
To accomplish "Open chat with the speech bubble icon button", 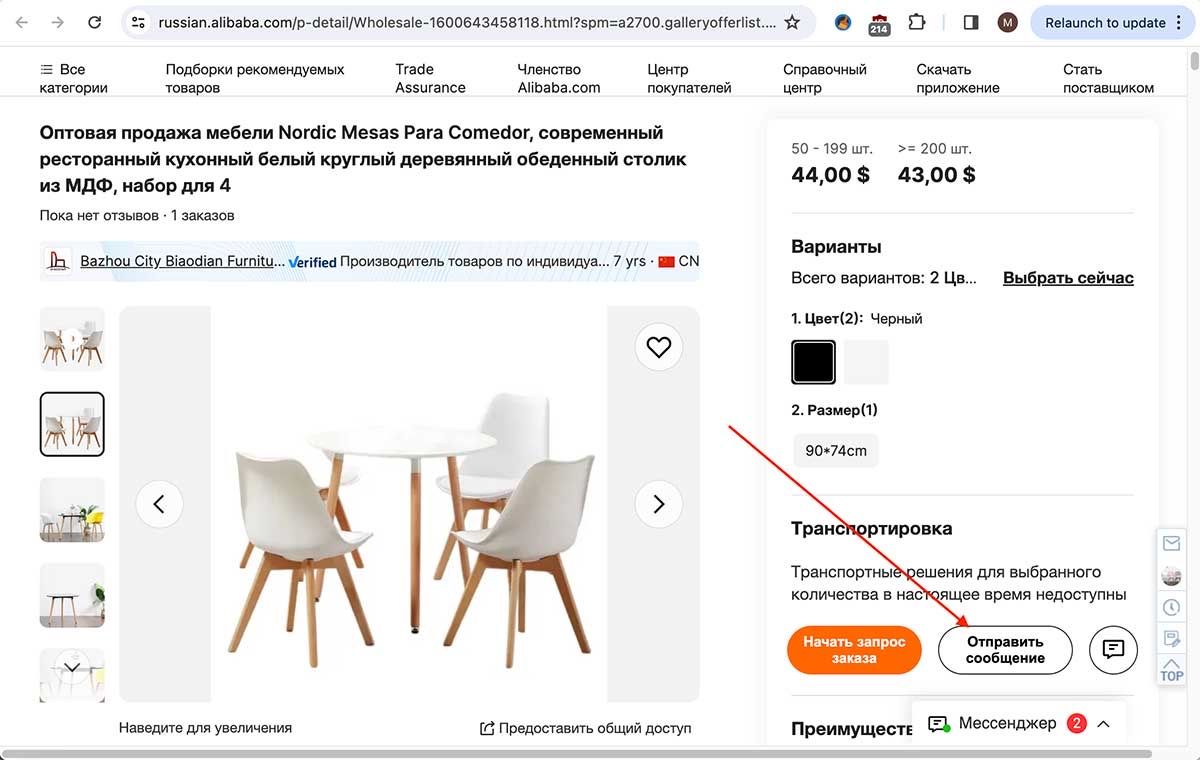I will tap(1113, 650).
